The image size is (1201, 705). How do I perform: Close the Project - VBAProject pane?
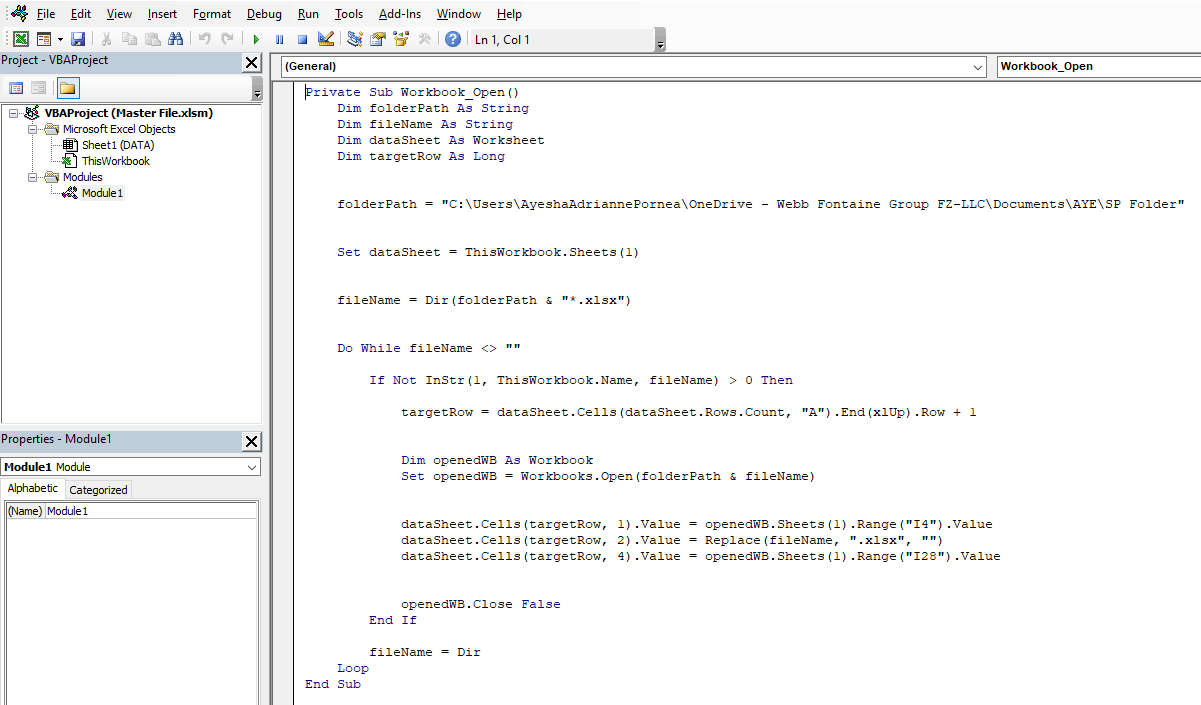tap(251, 63)
